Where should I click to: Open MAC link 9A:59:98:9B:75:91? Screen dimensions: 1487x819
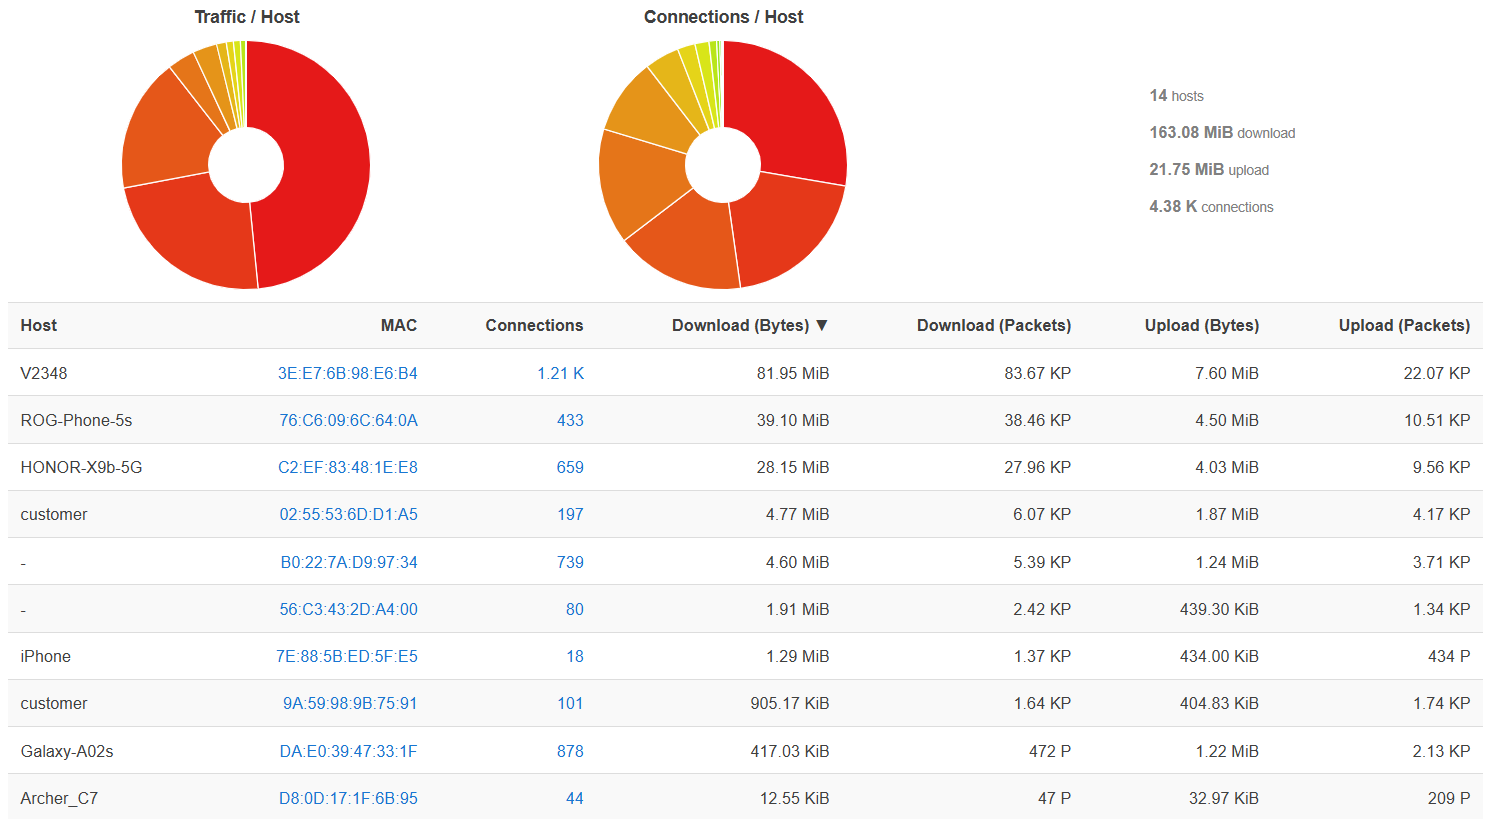click(350, 703)
